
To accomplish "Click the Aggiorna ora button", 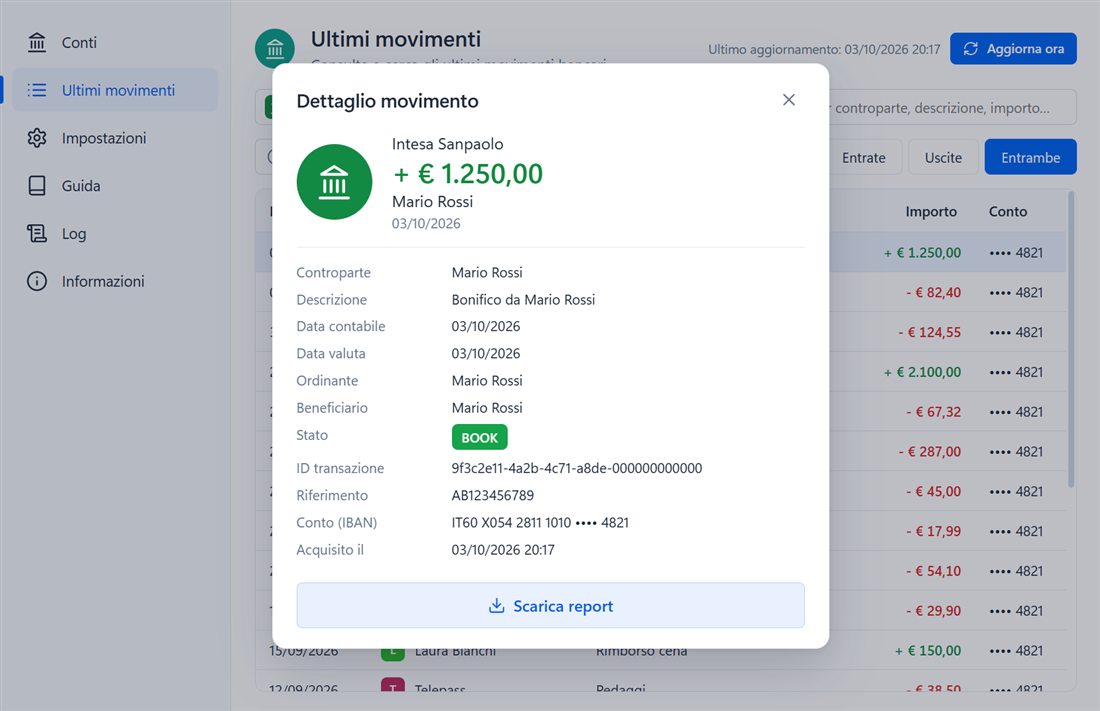I will (x=1013, y=48).
